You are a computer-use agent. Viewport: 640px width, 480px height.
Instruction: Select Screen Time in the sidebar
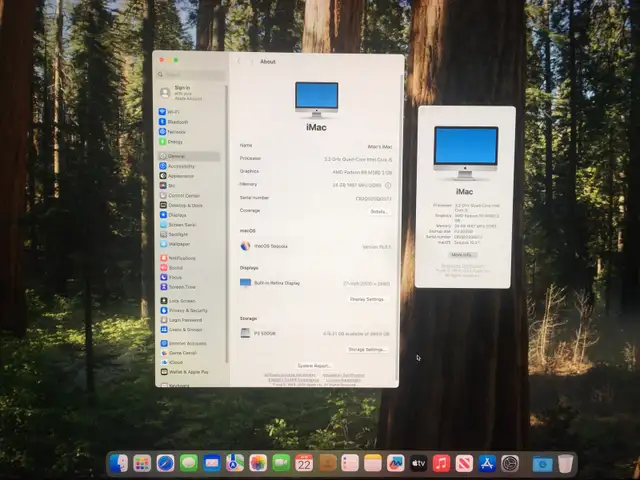point(178,287)
